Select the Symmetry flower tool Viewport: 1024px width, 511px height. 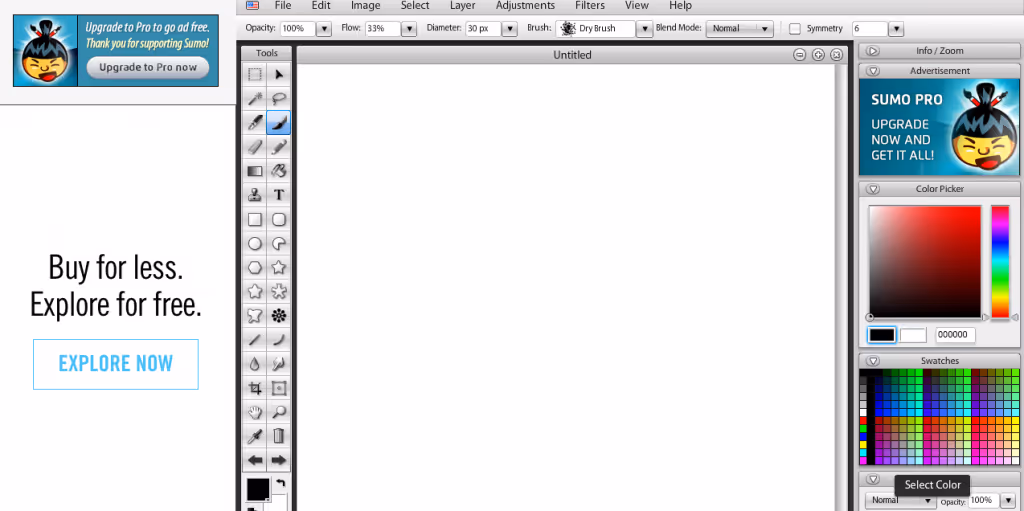coord(279,316)
